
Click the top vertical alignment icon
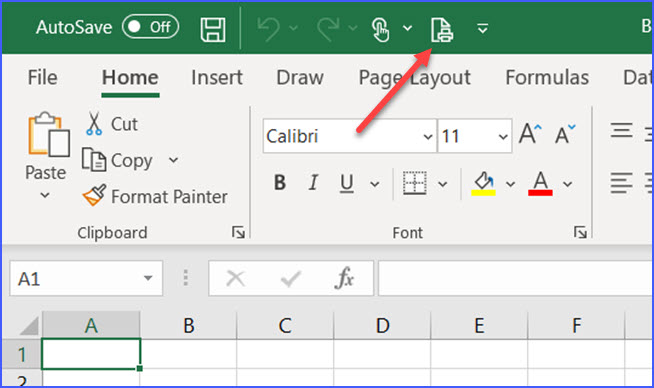click(621, 130)
